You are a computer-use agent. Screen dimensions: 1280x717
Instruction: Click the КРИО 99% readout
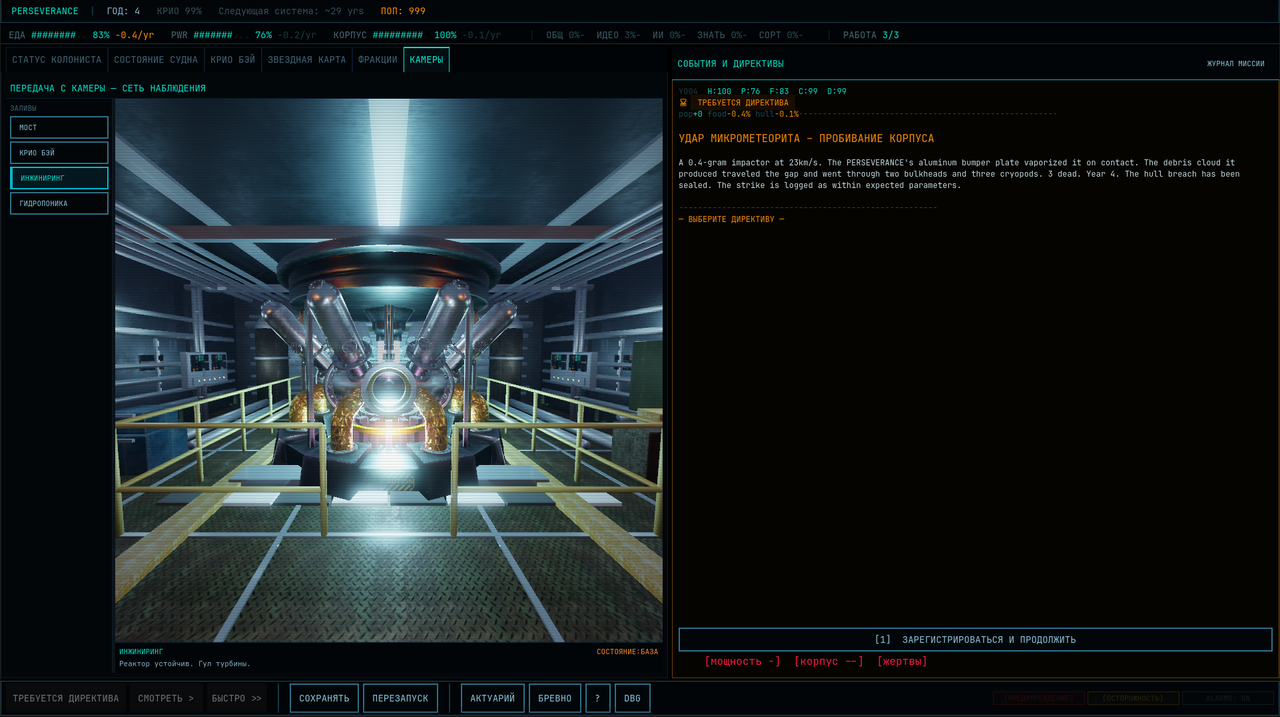[179, 11]
